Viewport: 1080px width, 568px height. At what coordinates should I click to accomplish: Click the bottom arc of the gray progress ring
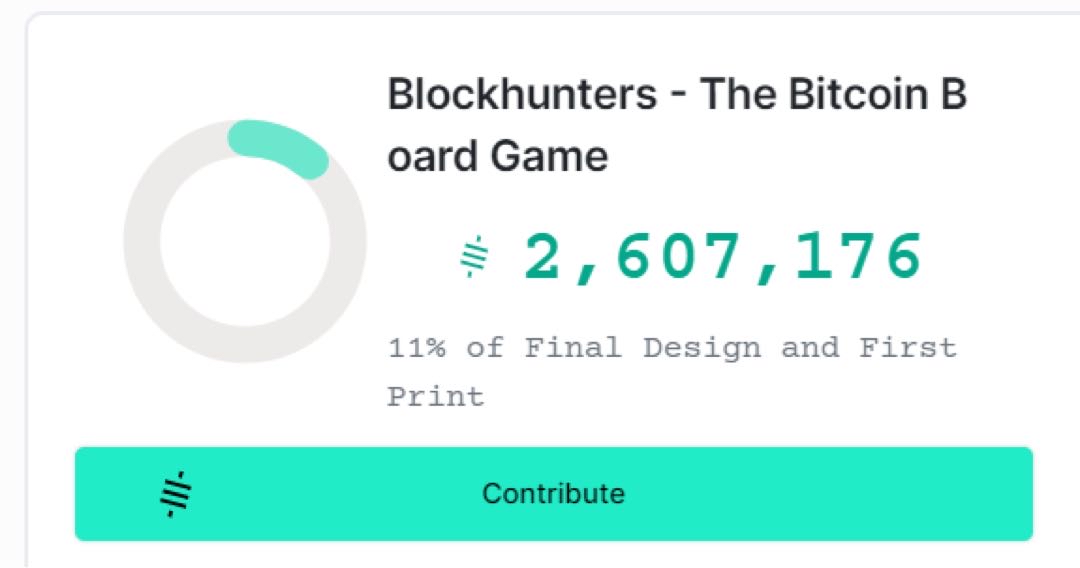pyautogui.click(x=245, y=343)
